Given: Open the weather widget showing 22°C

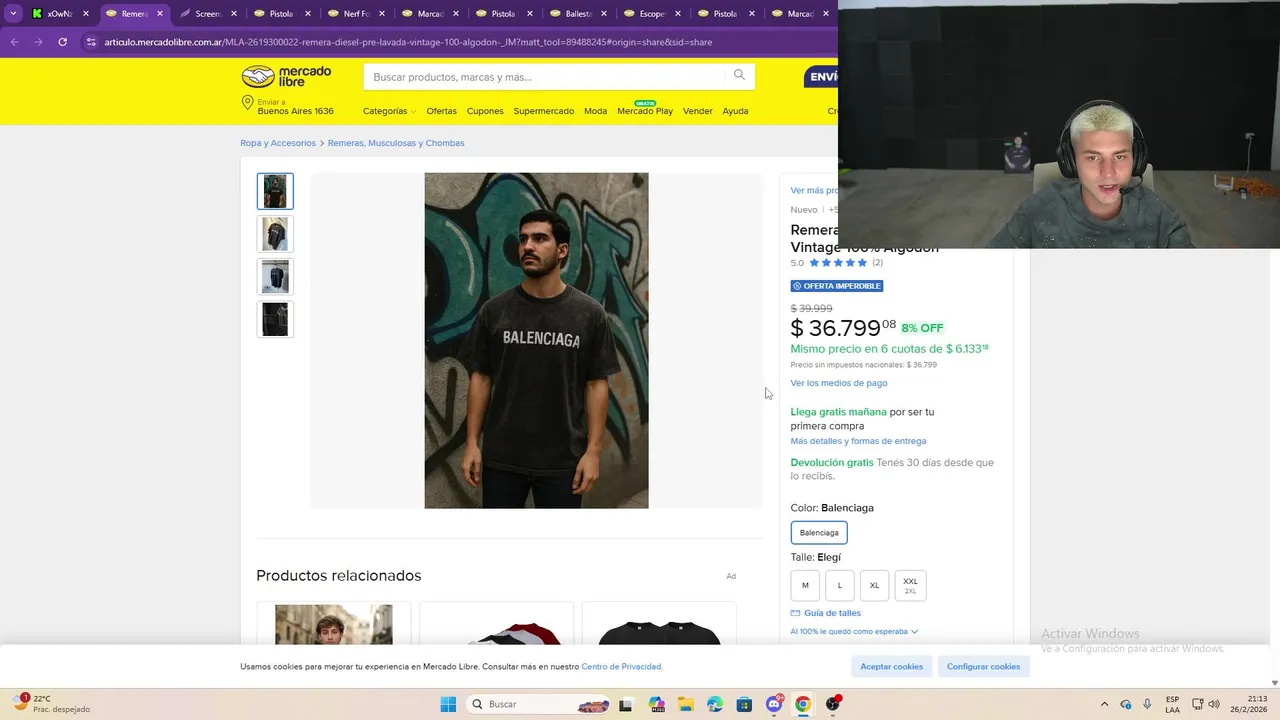Looking at the screenshot, I should (x=51, y=704).
